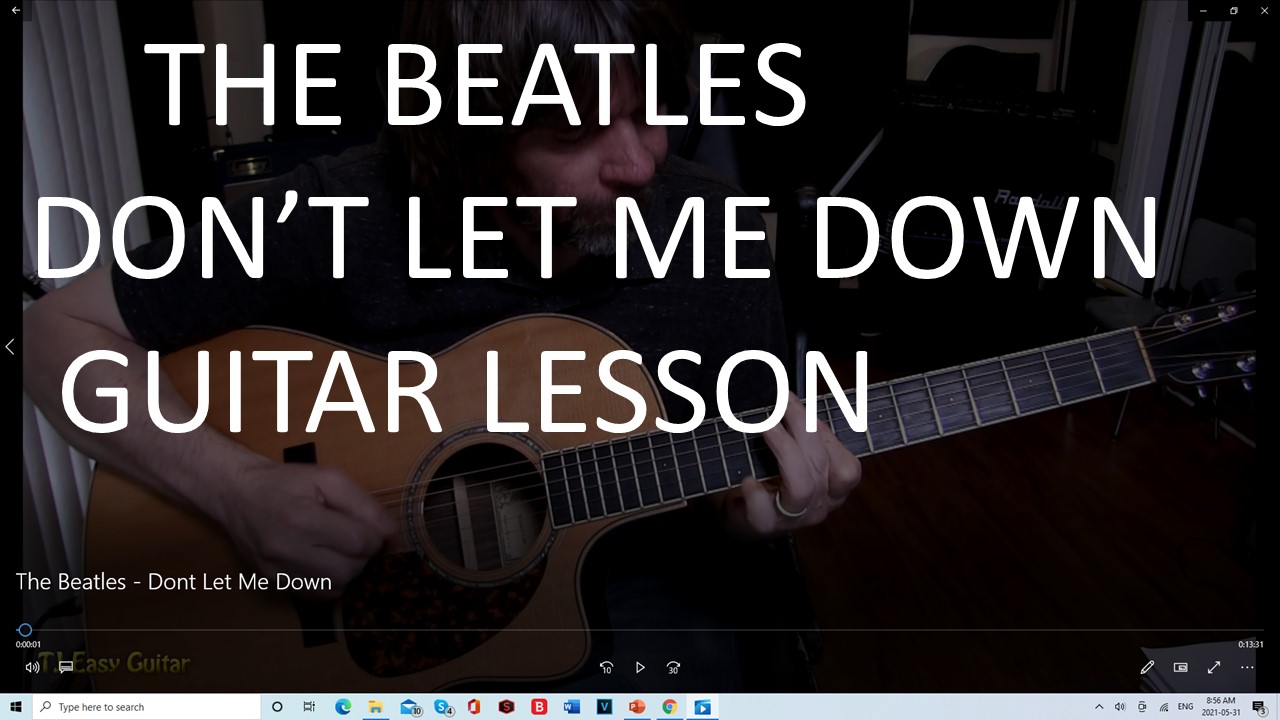This screenshot has width=1280, height=720.
Task: Open the notification action center
Action: click(1259, 707)
